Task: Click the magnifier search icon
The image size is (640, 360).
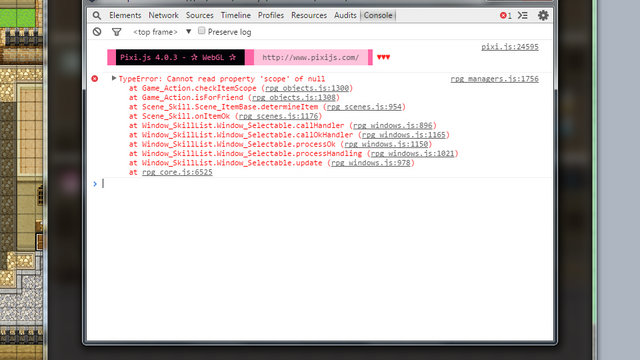Action: 97,16
